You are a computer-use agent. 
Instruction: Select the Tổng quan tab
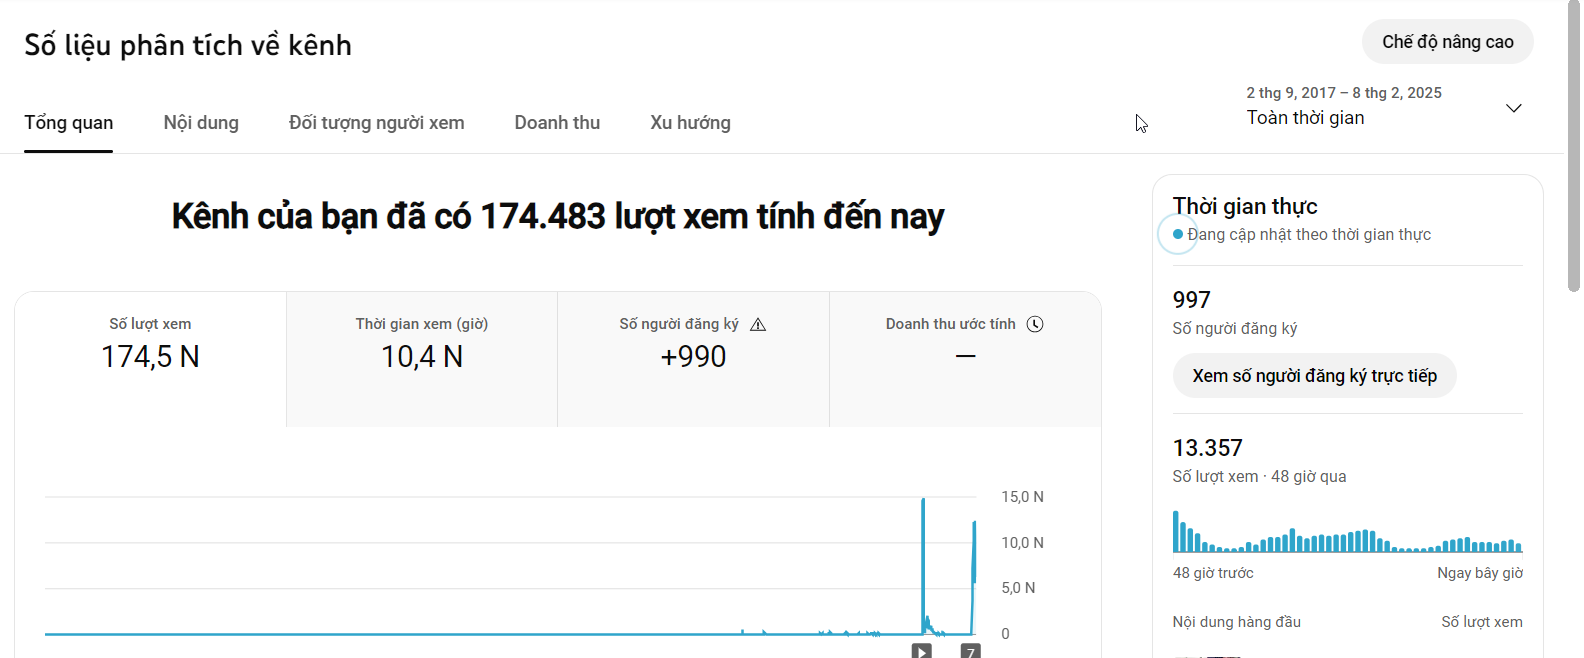pos(68,123)
